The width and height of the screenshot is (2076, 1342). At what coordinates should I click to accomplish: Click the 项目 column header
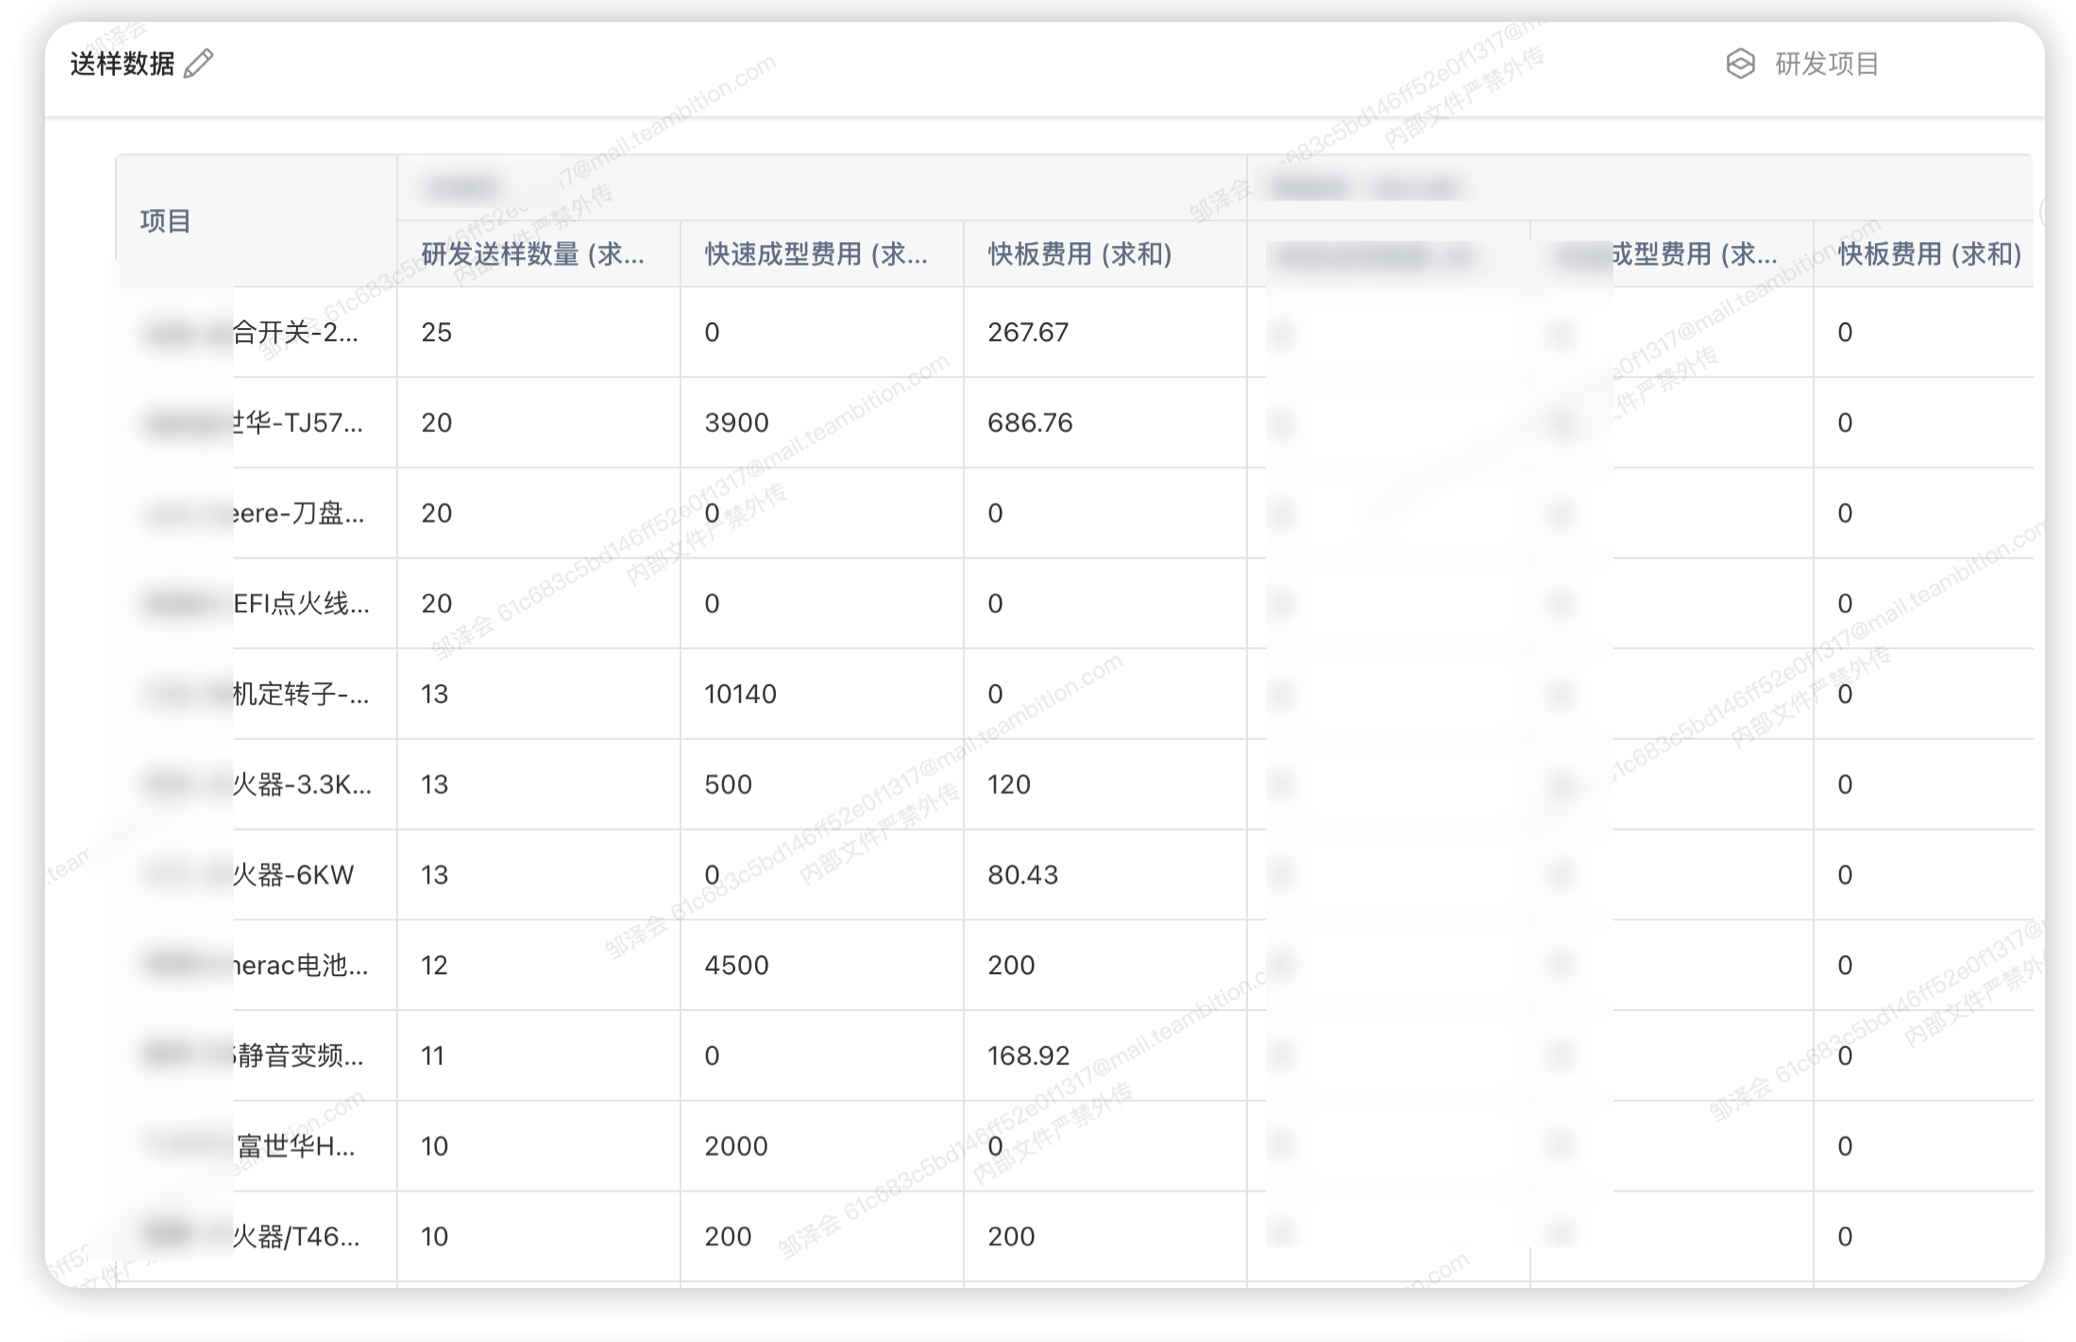coord(165,220)
